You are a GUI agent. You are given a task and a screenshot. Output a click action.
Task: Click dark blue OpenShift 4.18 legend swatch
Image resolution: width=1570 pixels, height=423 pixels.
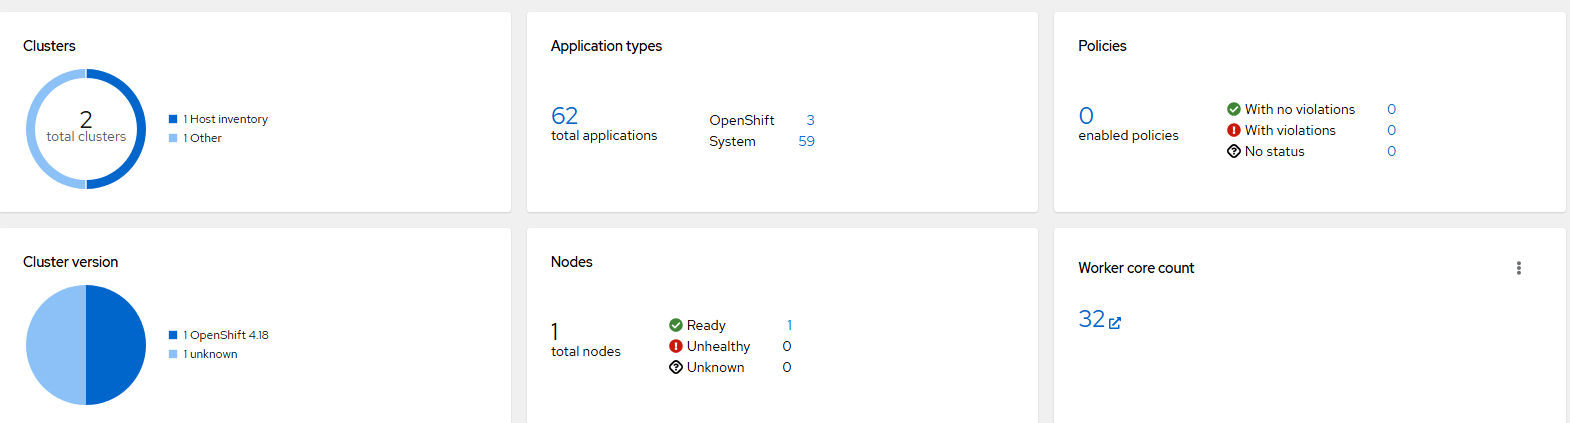click(173, 335)
